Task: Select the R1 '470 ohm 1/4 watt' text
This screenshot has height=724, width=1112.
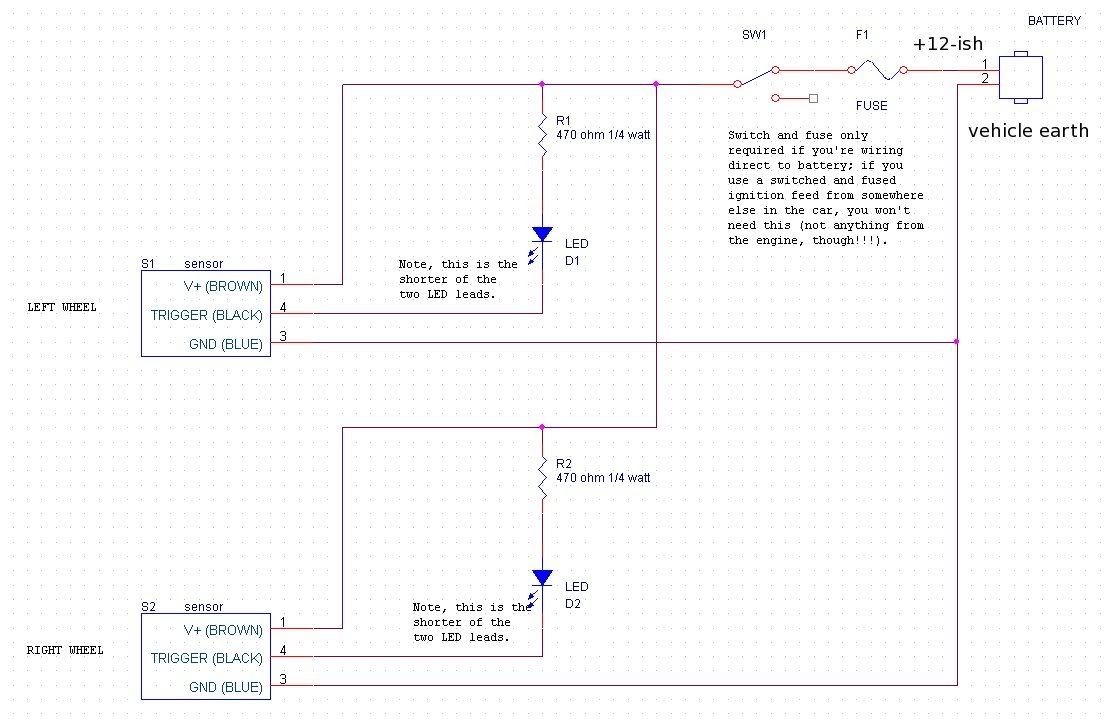Action: [603, 134]
